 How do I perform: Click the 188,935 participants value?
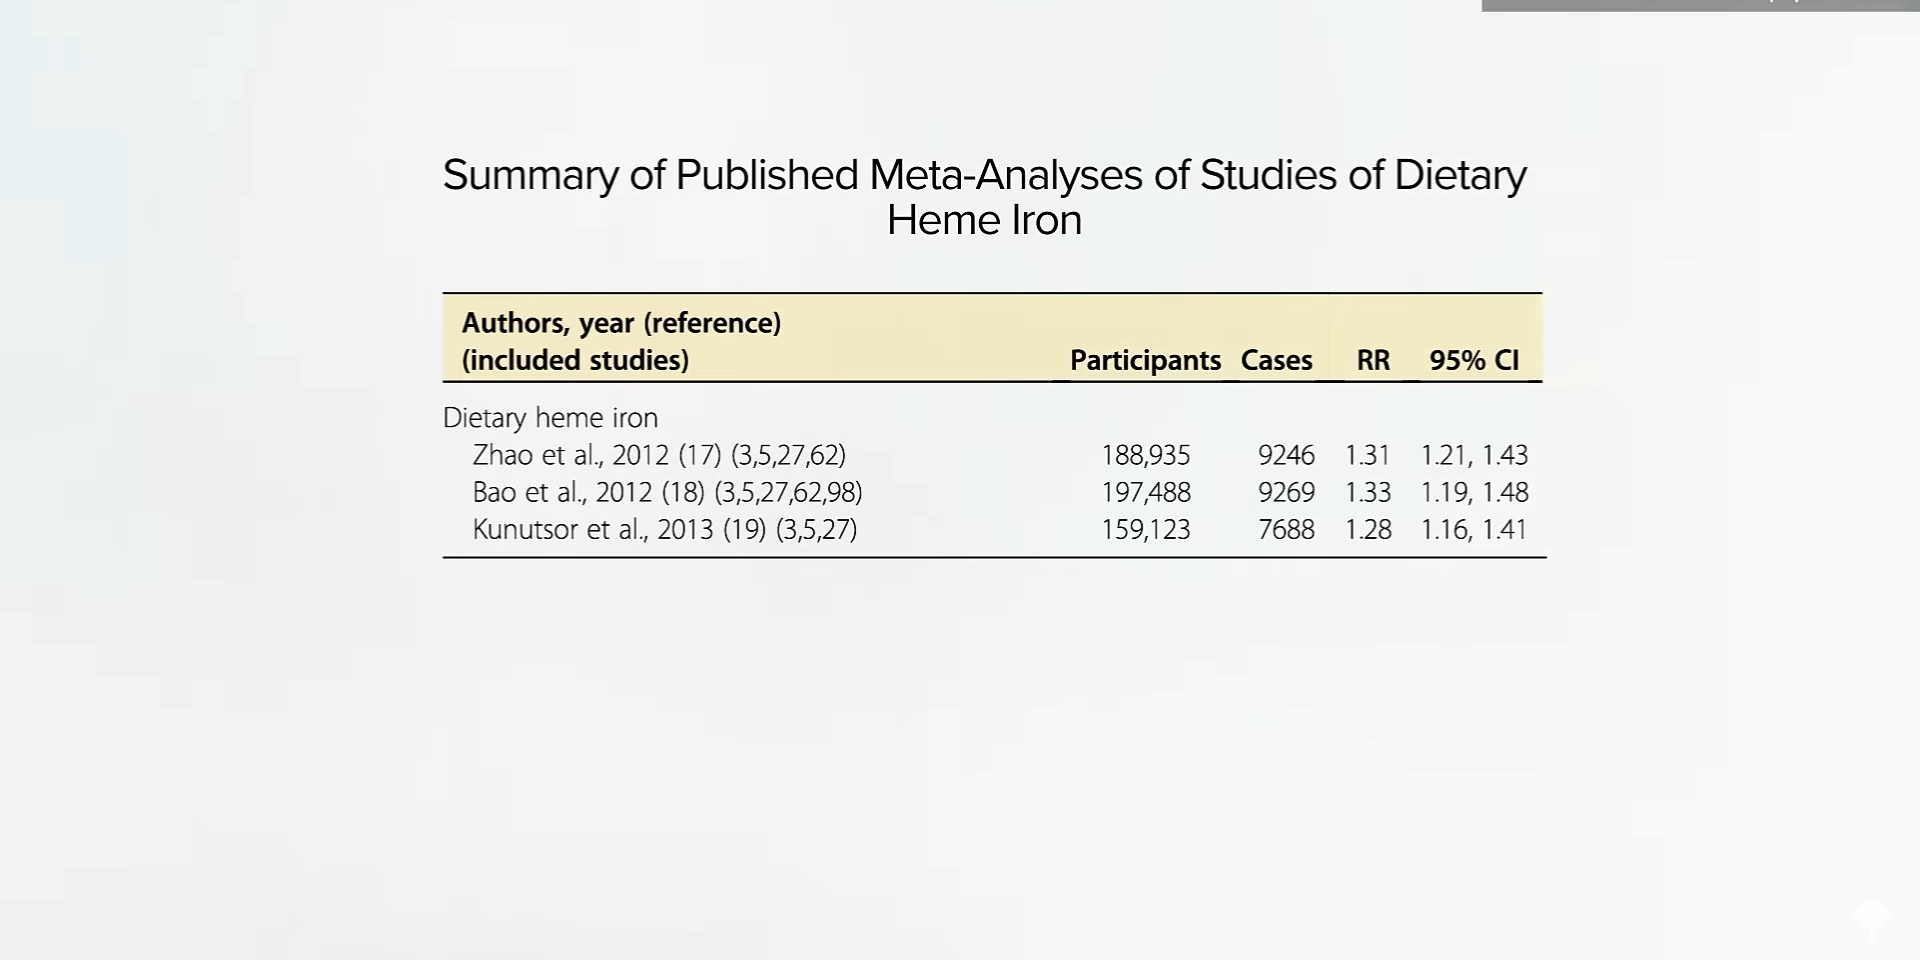1145,455
